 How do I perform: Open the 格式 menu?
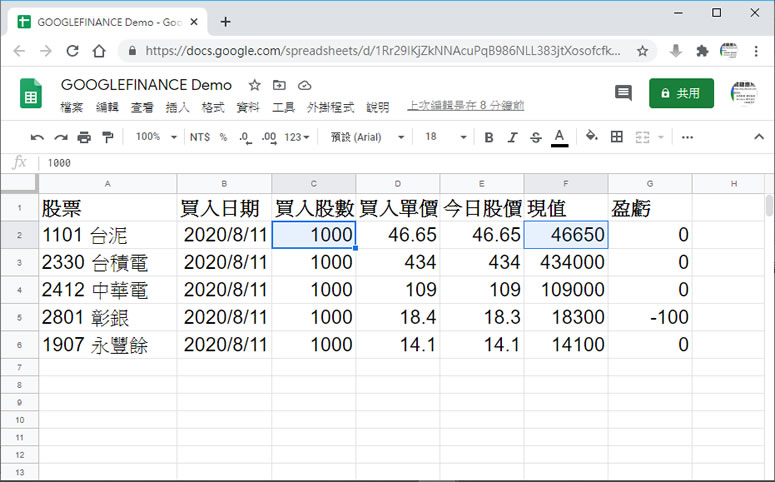(x=213, y=107)
